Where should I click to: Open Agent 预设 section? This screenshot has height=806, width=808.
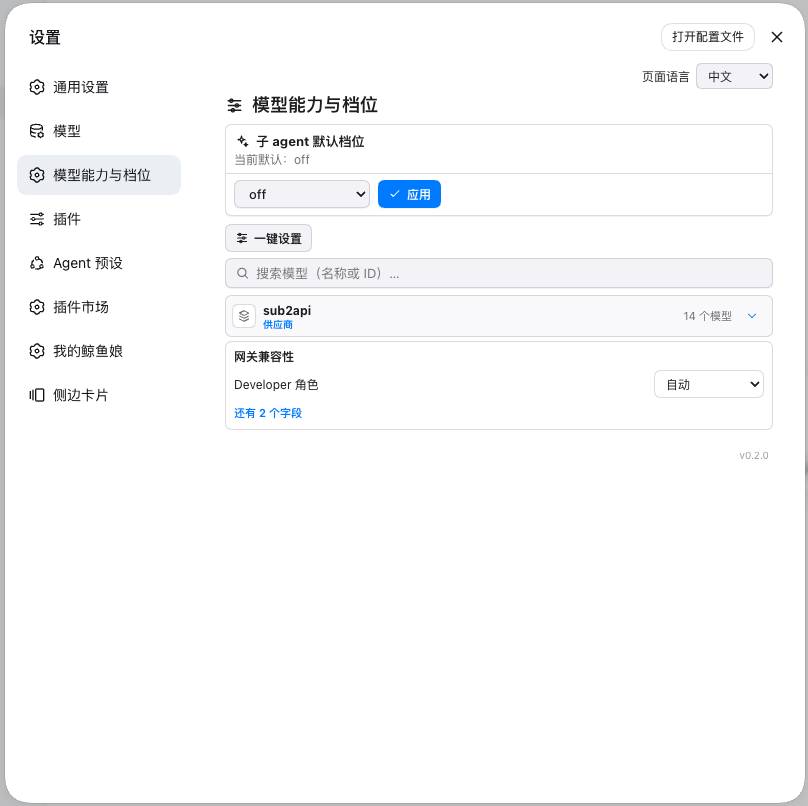point(99,263)
